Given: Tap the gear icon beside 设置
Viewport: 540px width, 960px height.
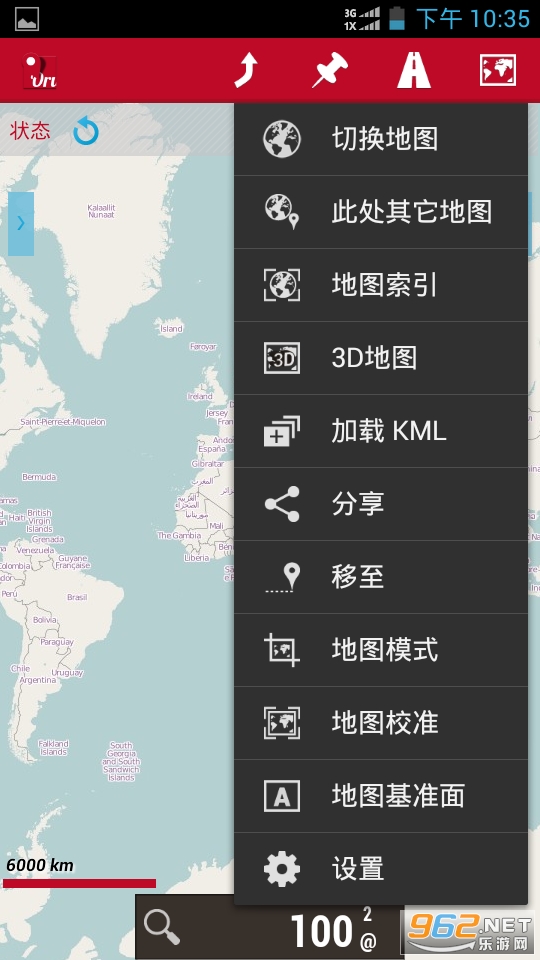Looking at the screenshot, I should (282, 868).
